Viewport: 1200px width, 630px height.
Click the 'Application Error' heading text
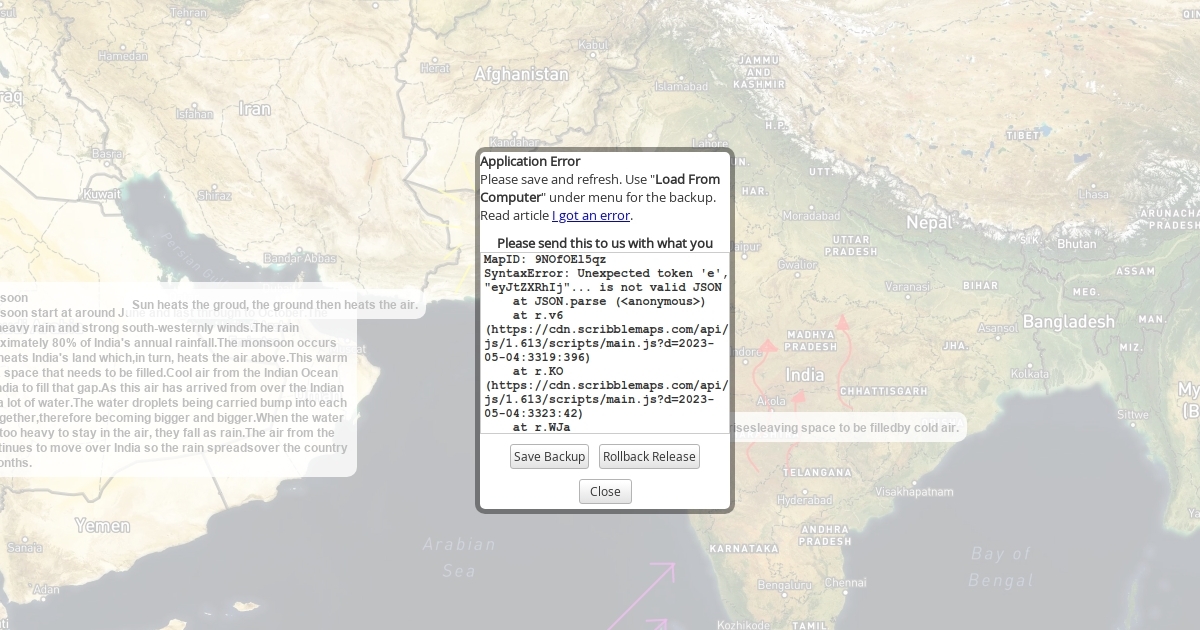(530, 161)
